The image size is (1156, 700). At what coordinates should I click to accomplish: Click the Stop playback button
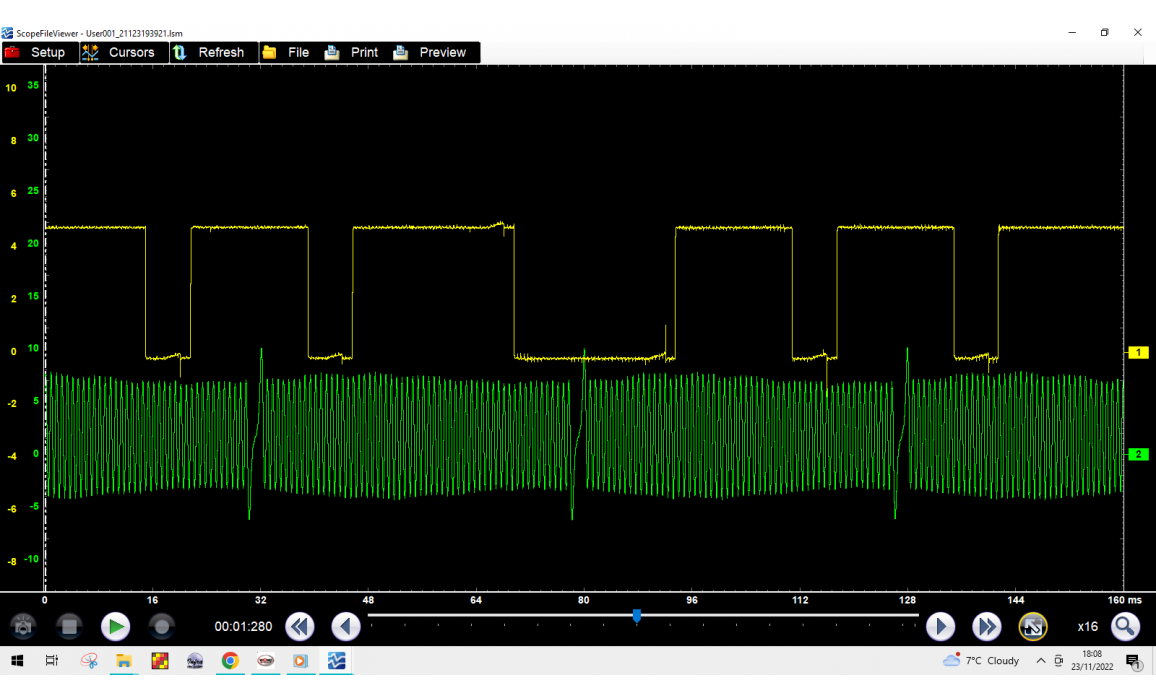pyautogui.click(x=69, y=627)
